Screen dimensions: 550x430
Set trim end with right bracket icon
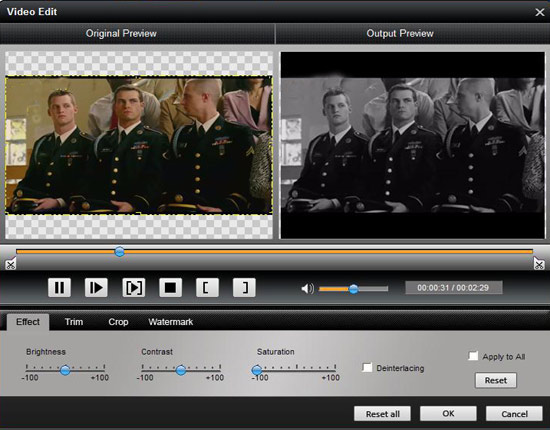click(244, 288)
